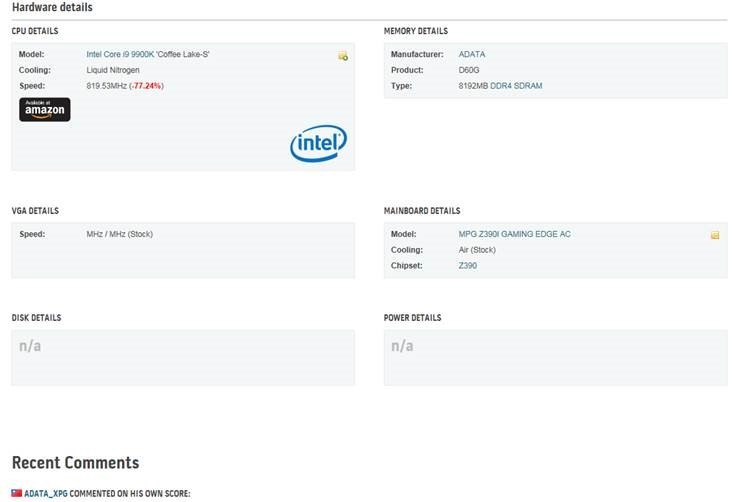Click the DISK DETAILS section heading

tap(36, 318)
